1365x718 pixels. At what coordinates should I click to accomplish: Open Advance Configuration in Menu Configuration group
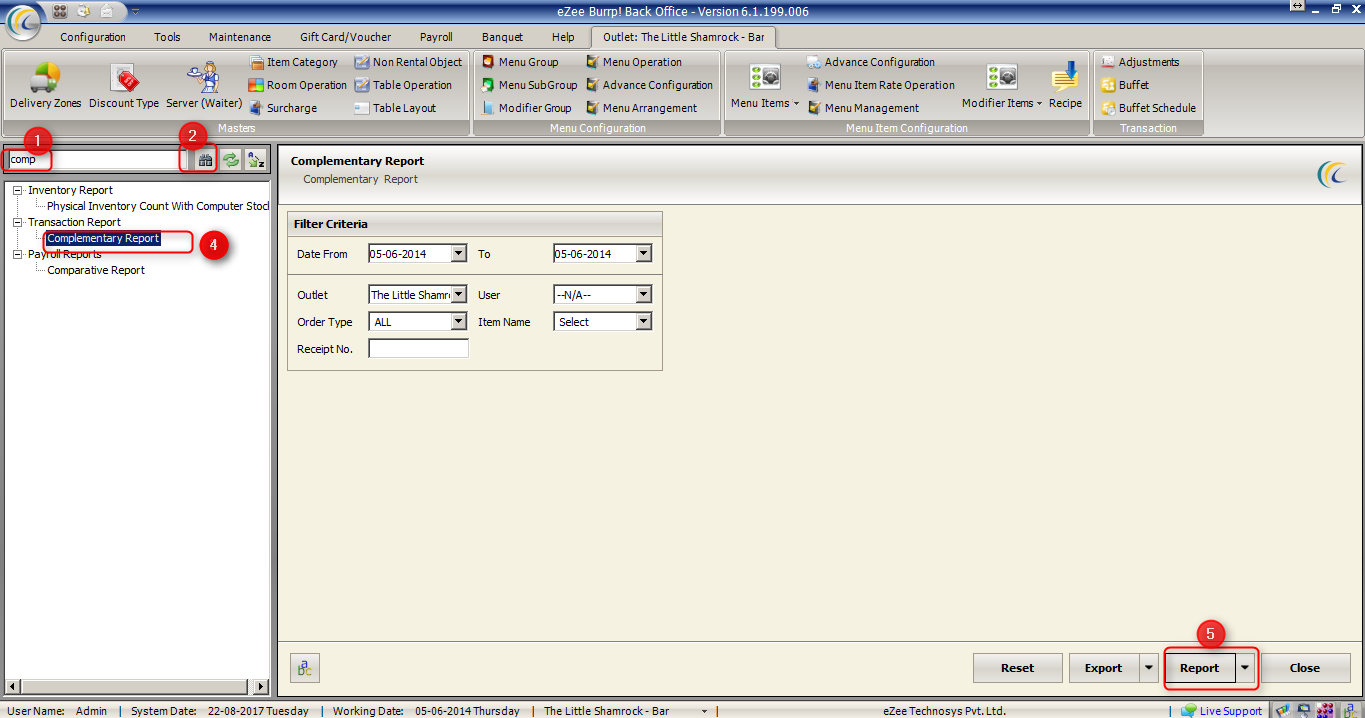(650, 85)
